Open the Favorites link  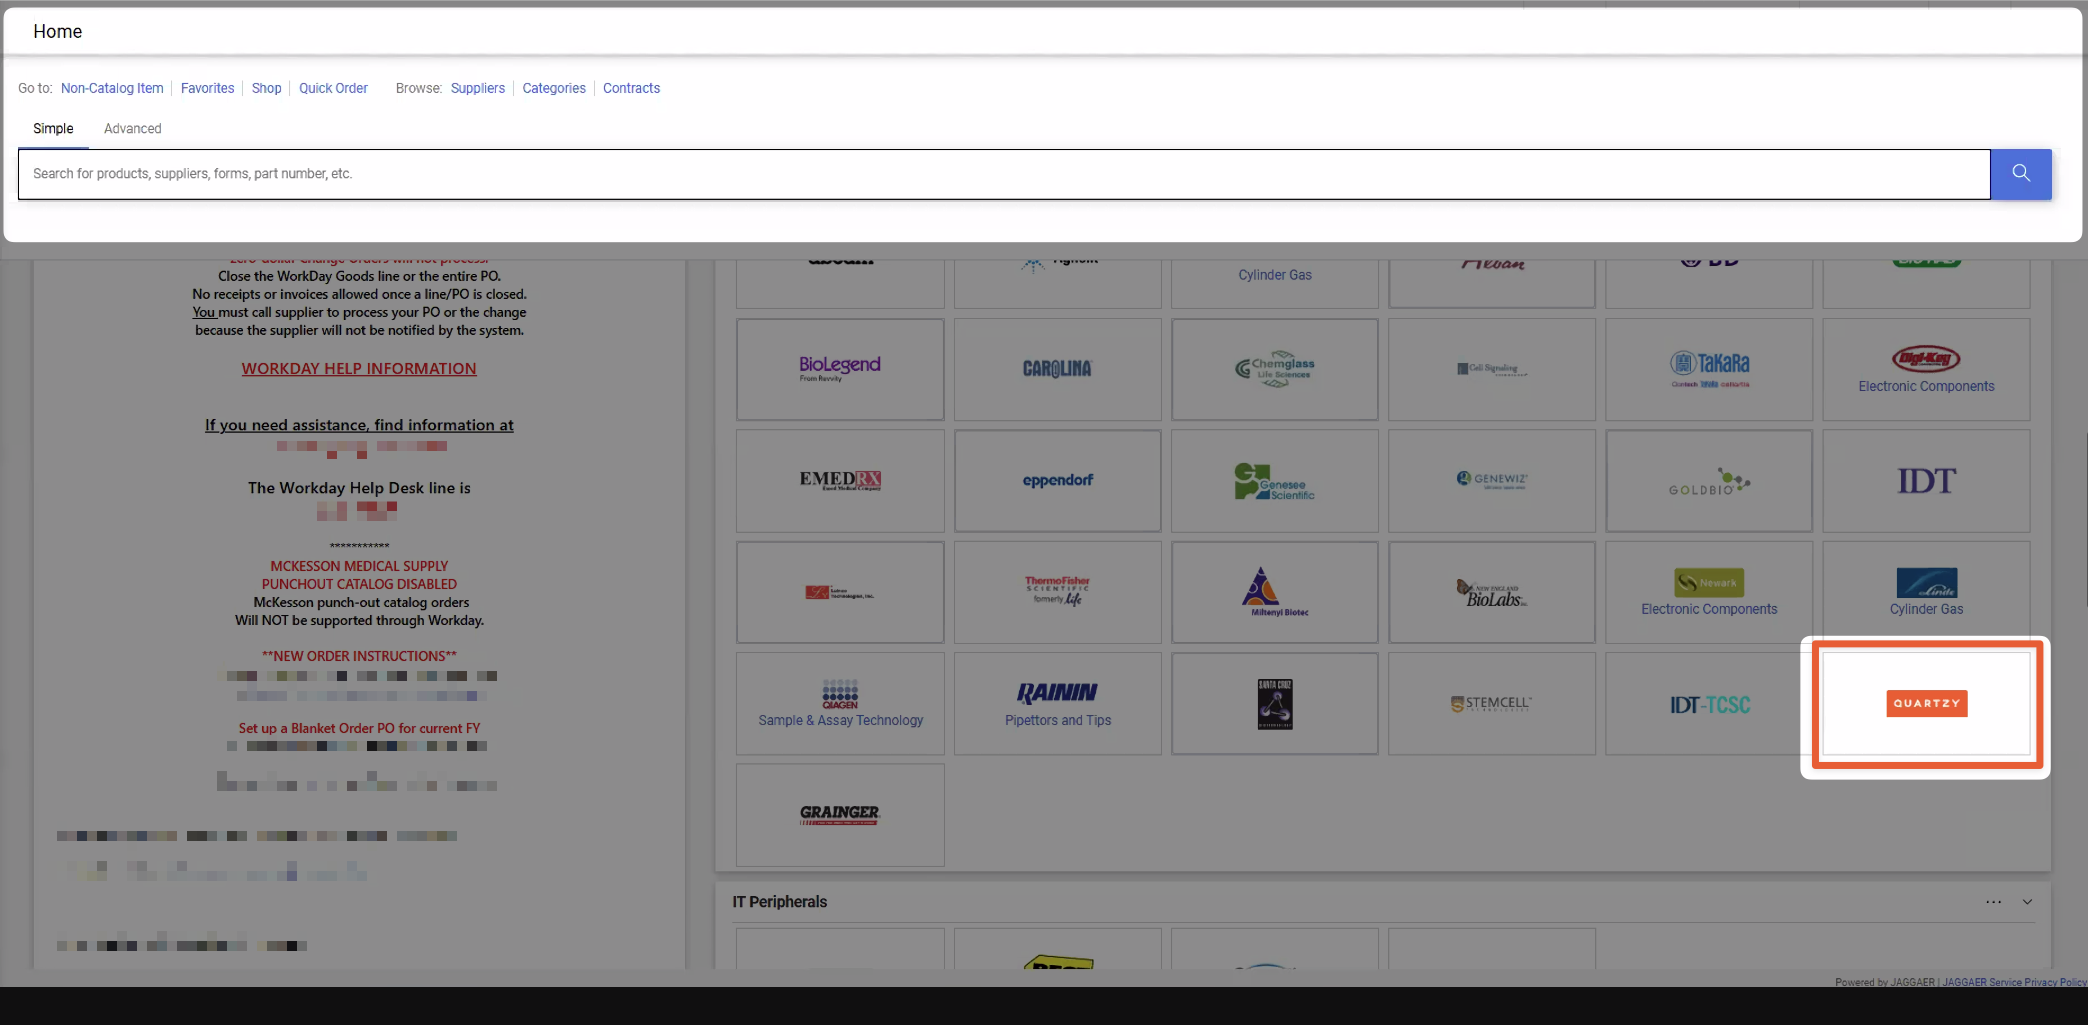point(207,88)
